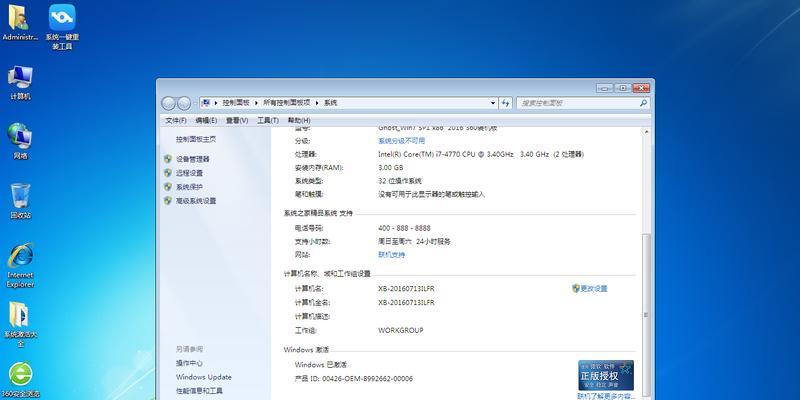Launch the Internet Explorer desktop icon
This screenshot has width=800, height=400.
click(20, 265)
